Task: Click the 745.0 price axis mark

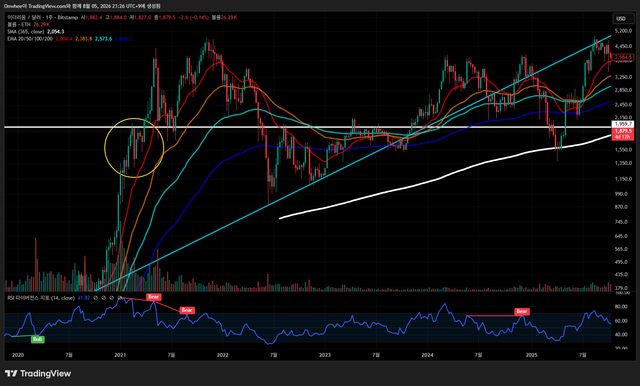Action: (621, 222)
